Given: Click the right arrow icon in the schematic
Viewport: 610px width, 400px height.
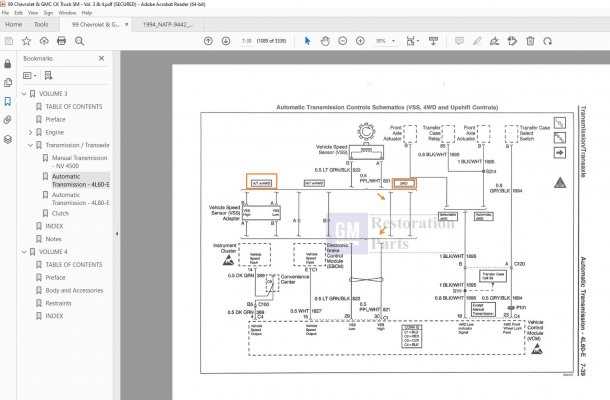Looking at the screenshot, I should coord(560,153).
